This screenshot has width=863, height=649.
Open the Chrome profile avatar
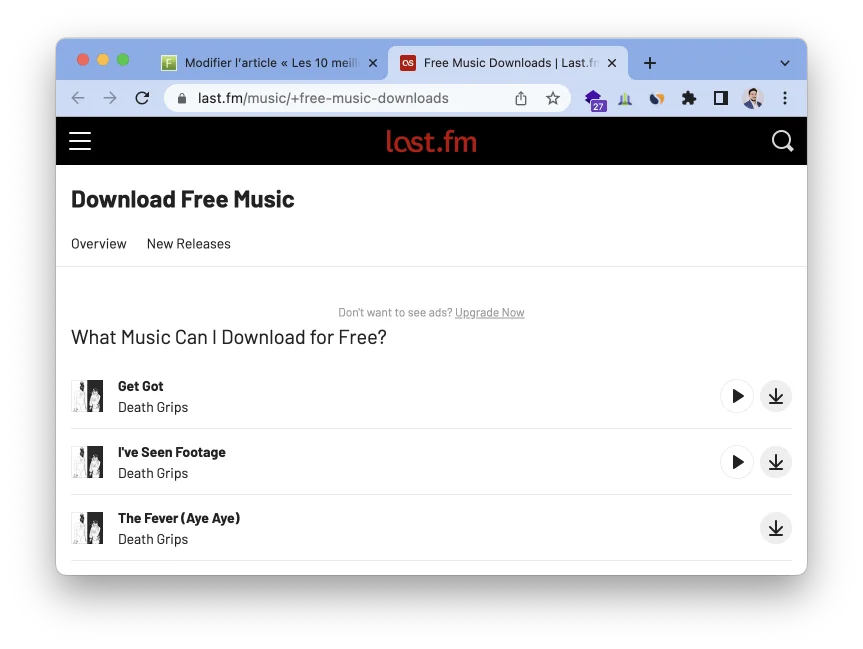(x=752, y=99)
